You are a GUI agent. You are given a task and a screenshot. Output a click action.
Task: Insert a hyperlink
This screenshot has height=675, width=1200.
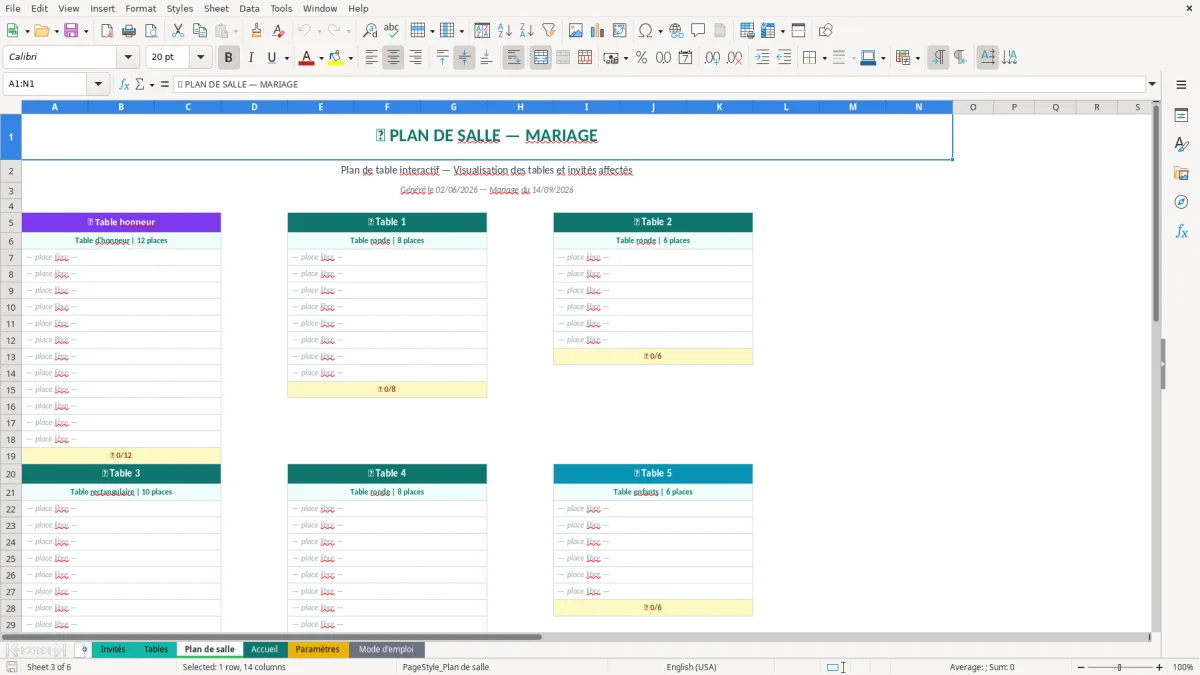[x=676, y=31]
